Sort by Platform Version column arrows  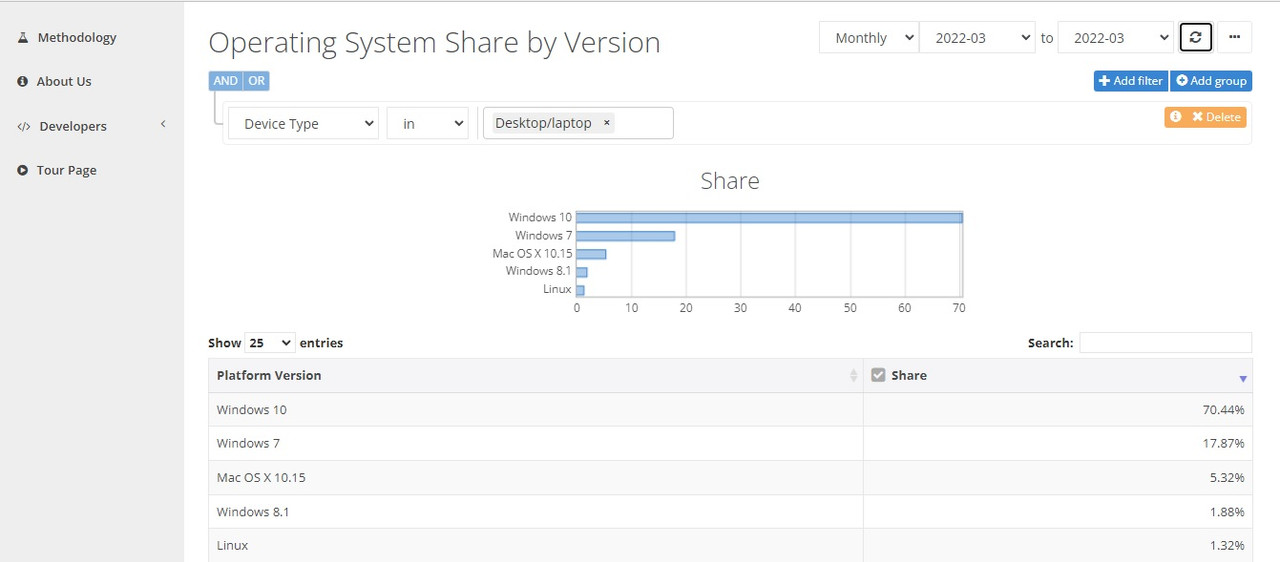(x=853, y=376)
